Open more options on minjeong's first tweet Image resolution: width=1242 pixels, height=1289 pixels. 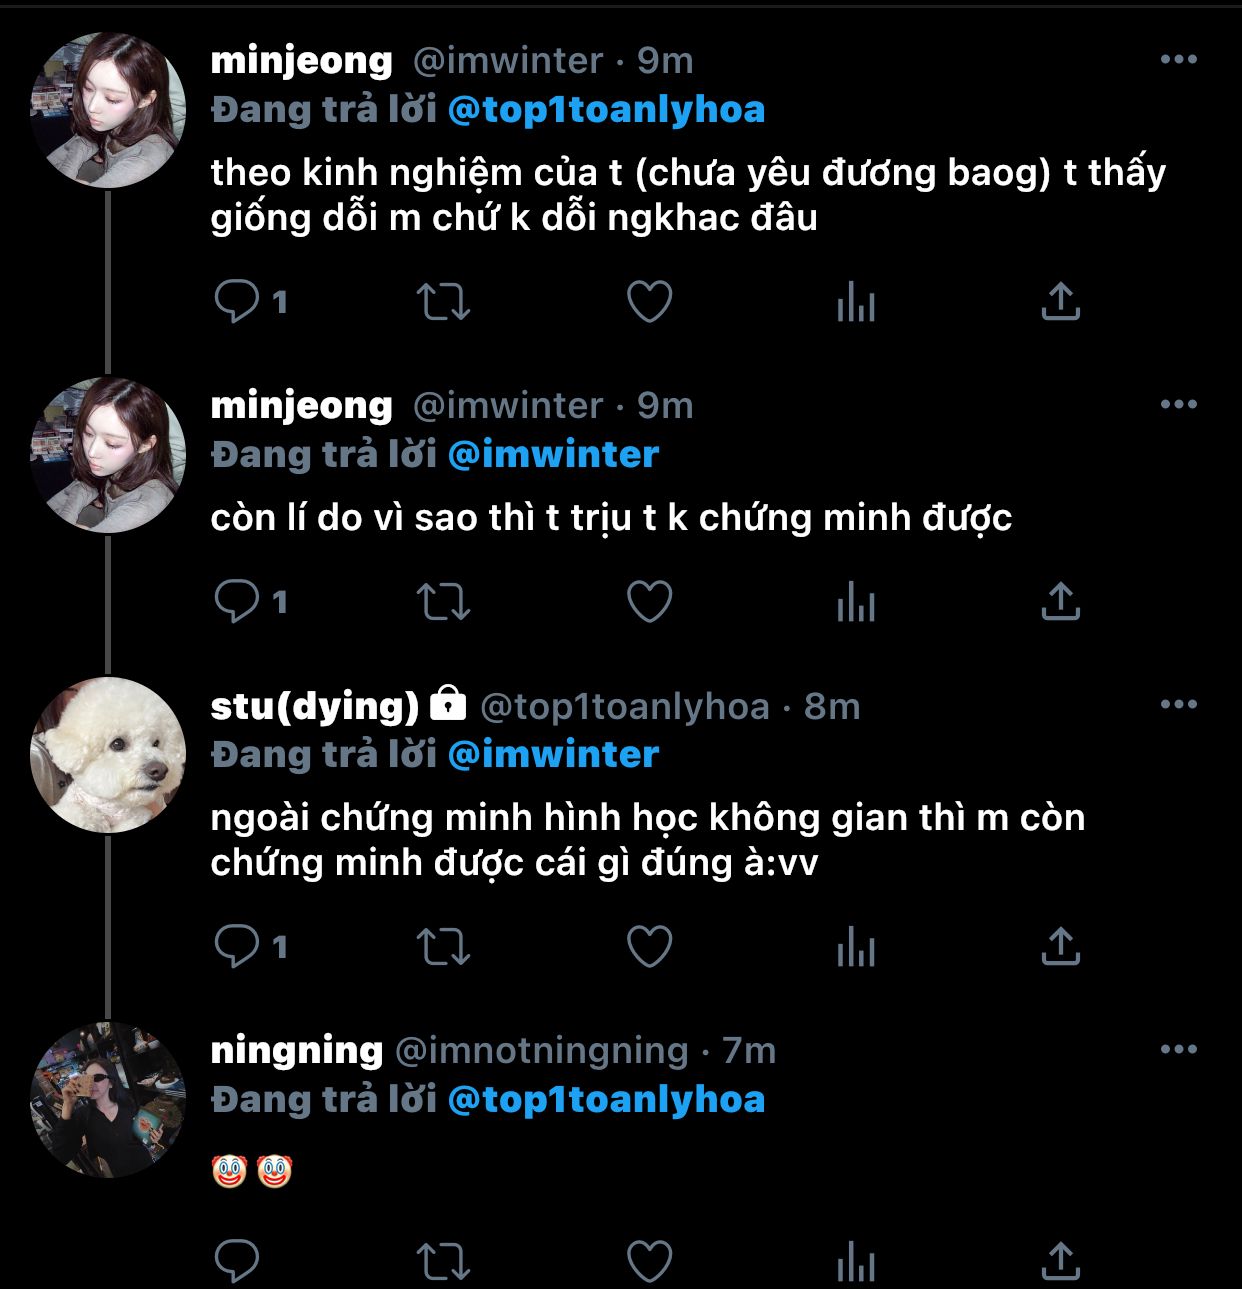pos(1178,60)
